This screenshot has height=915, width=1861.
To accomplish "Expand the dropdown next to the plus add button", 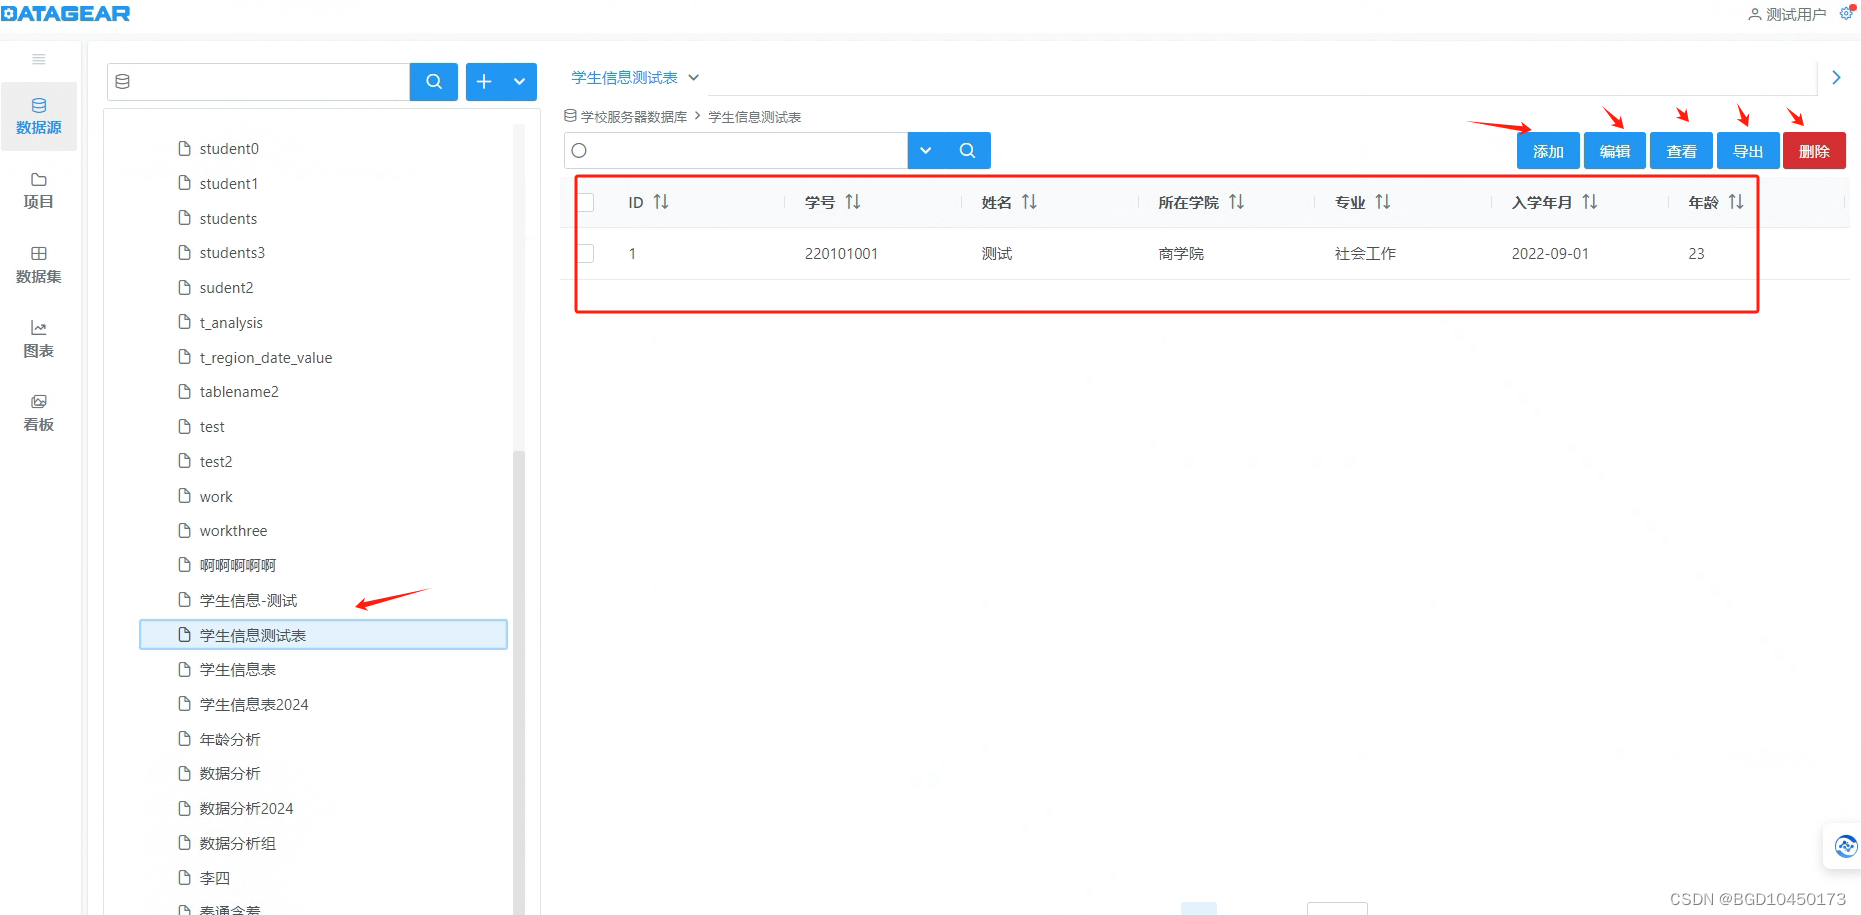I will pyautogui.click(x=519, y=82).
